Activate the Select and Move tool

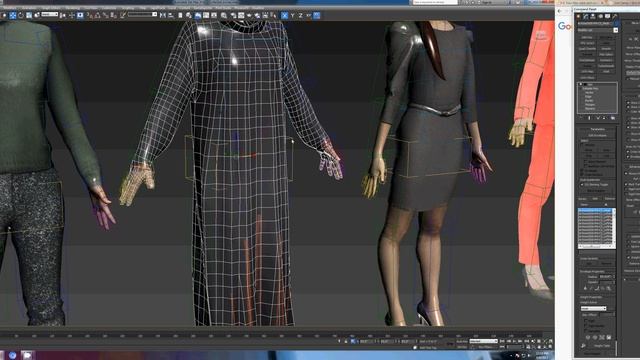tap(13, 16)
